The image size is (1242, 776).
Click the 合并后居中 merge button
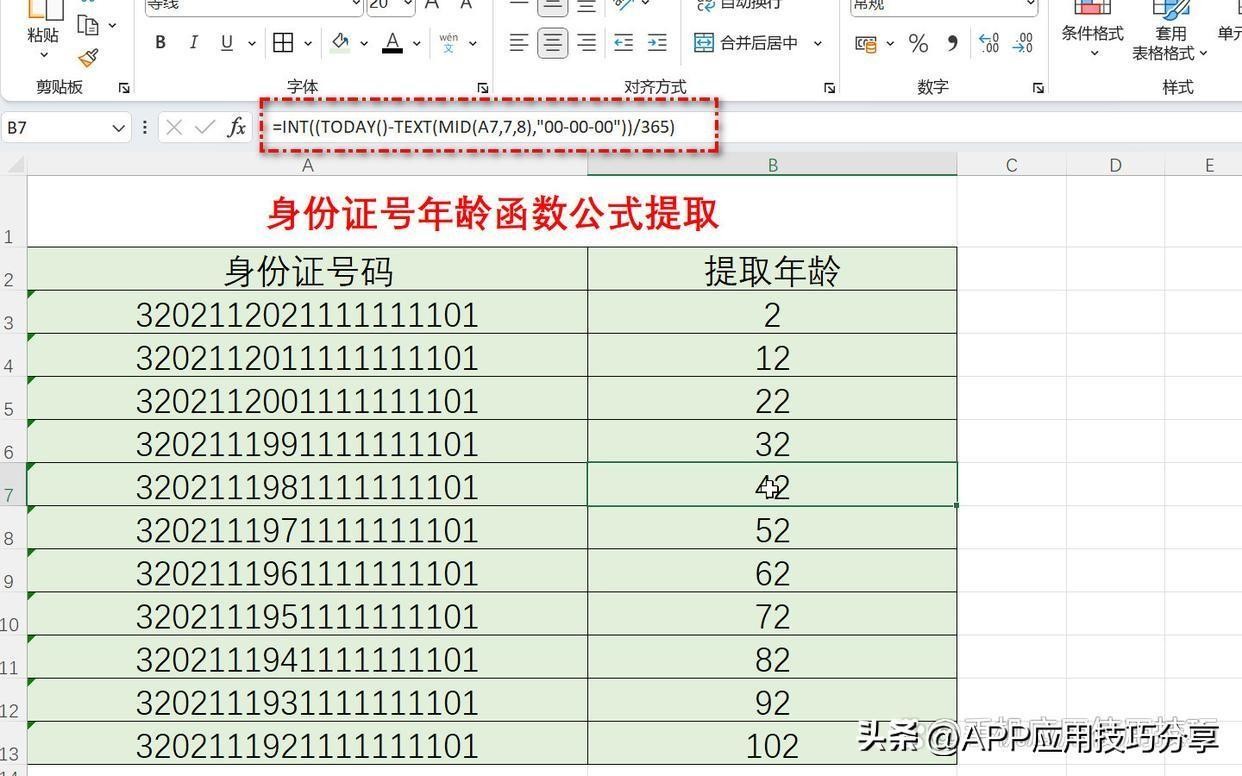[x=747, y=43]
